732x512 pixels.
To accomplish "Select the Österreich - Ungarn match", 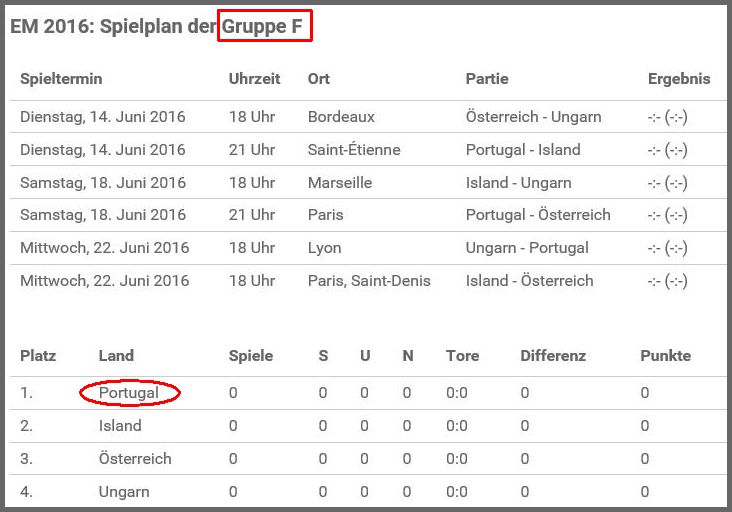I will coord(534,117).
